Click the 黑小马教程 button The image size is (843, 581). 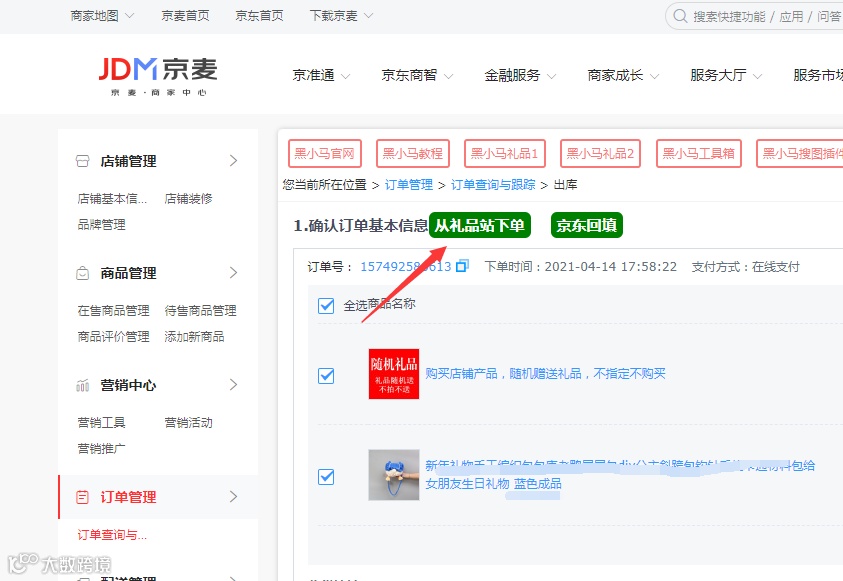click(x=413, y=154)
